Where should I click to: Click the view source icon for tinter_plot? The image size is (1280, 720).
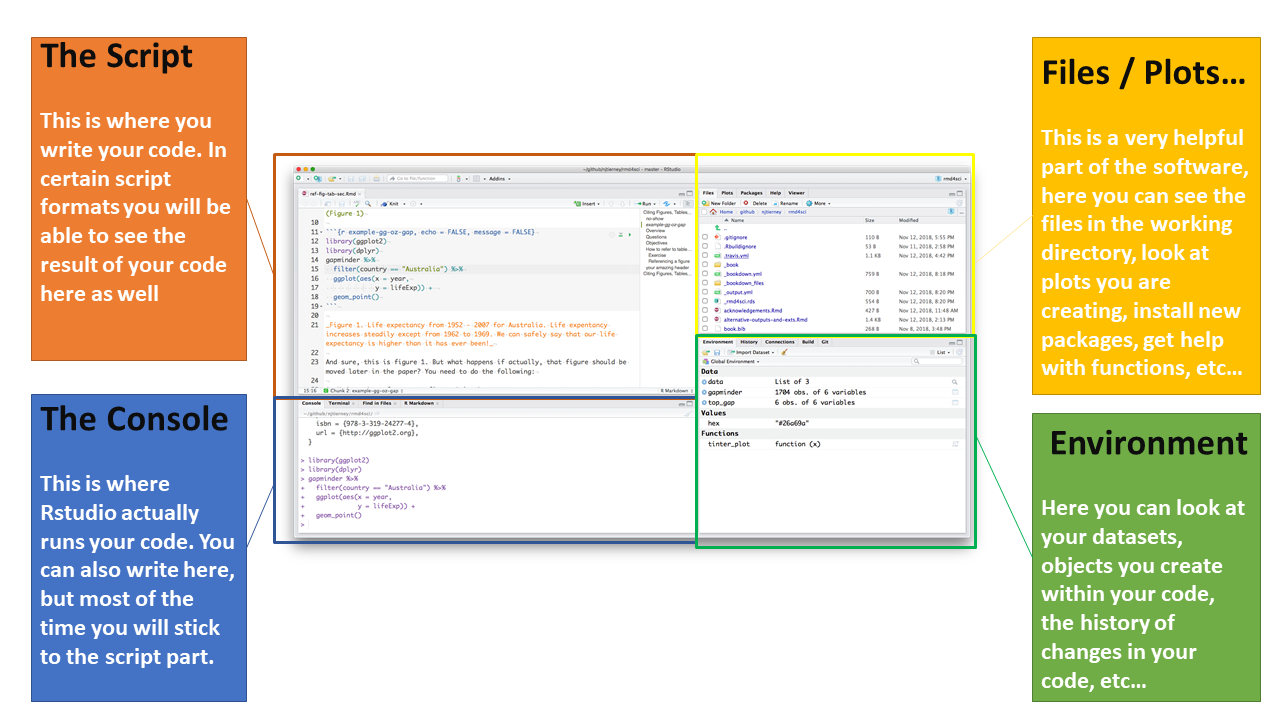955,444
